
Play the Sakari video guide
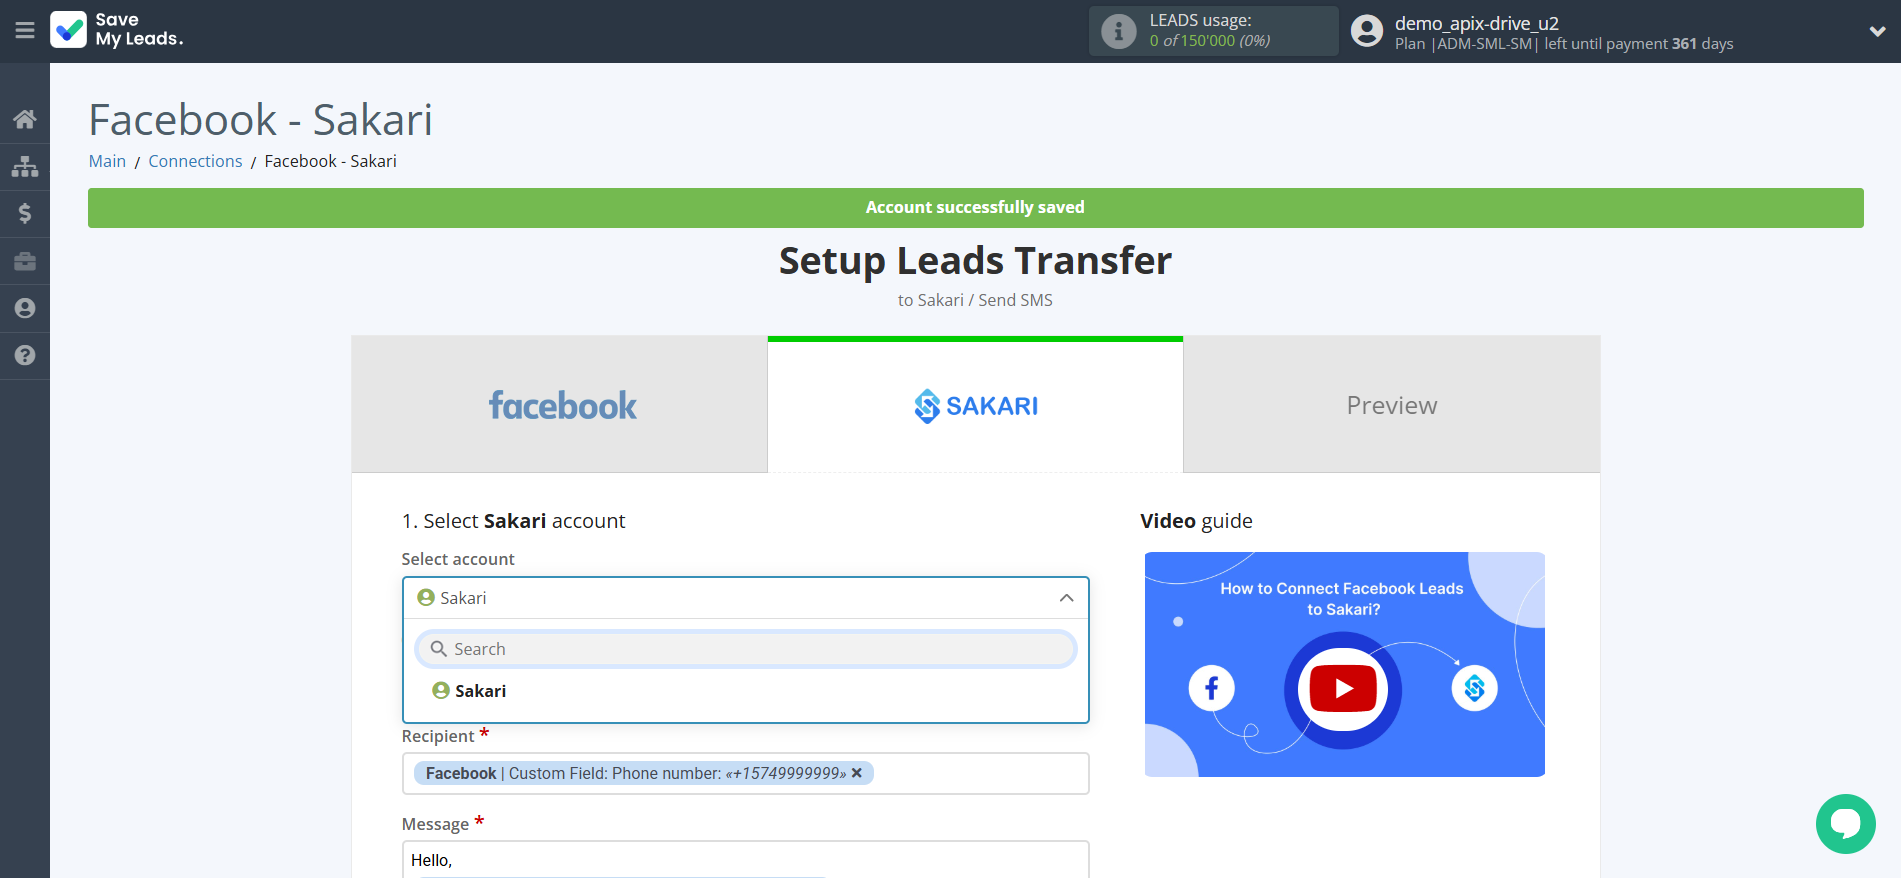1343,689
